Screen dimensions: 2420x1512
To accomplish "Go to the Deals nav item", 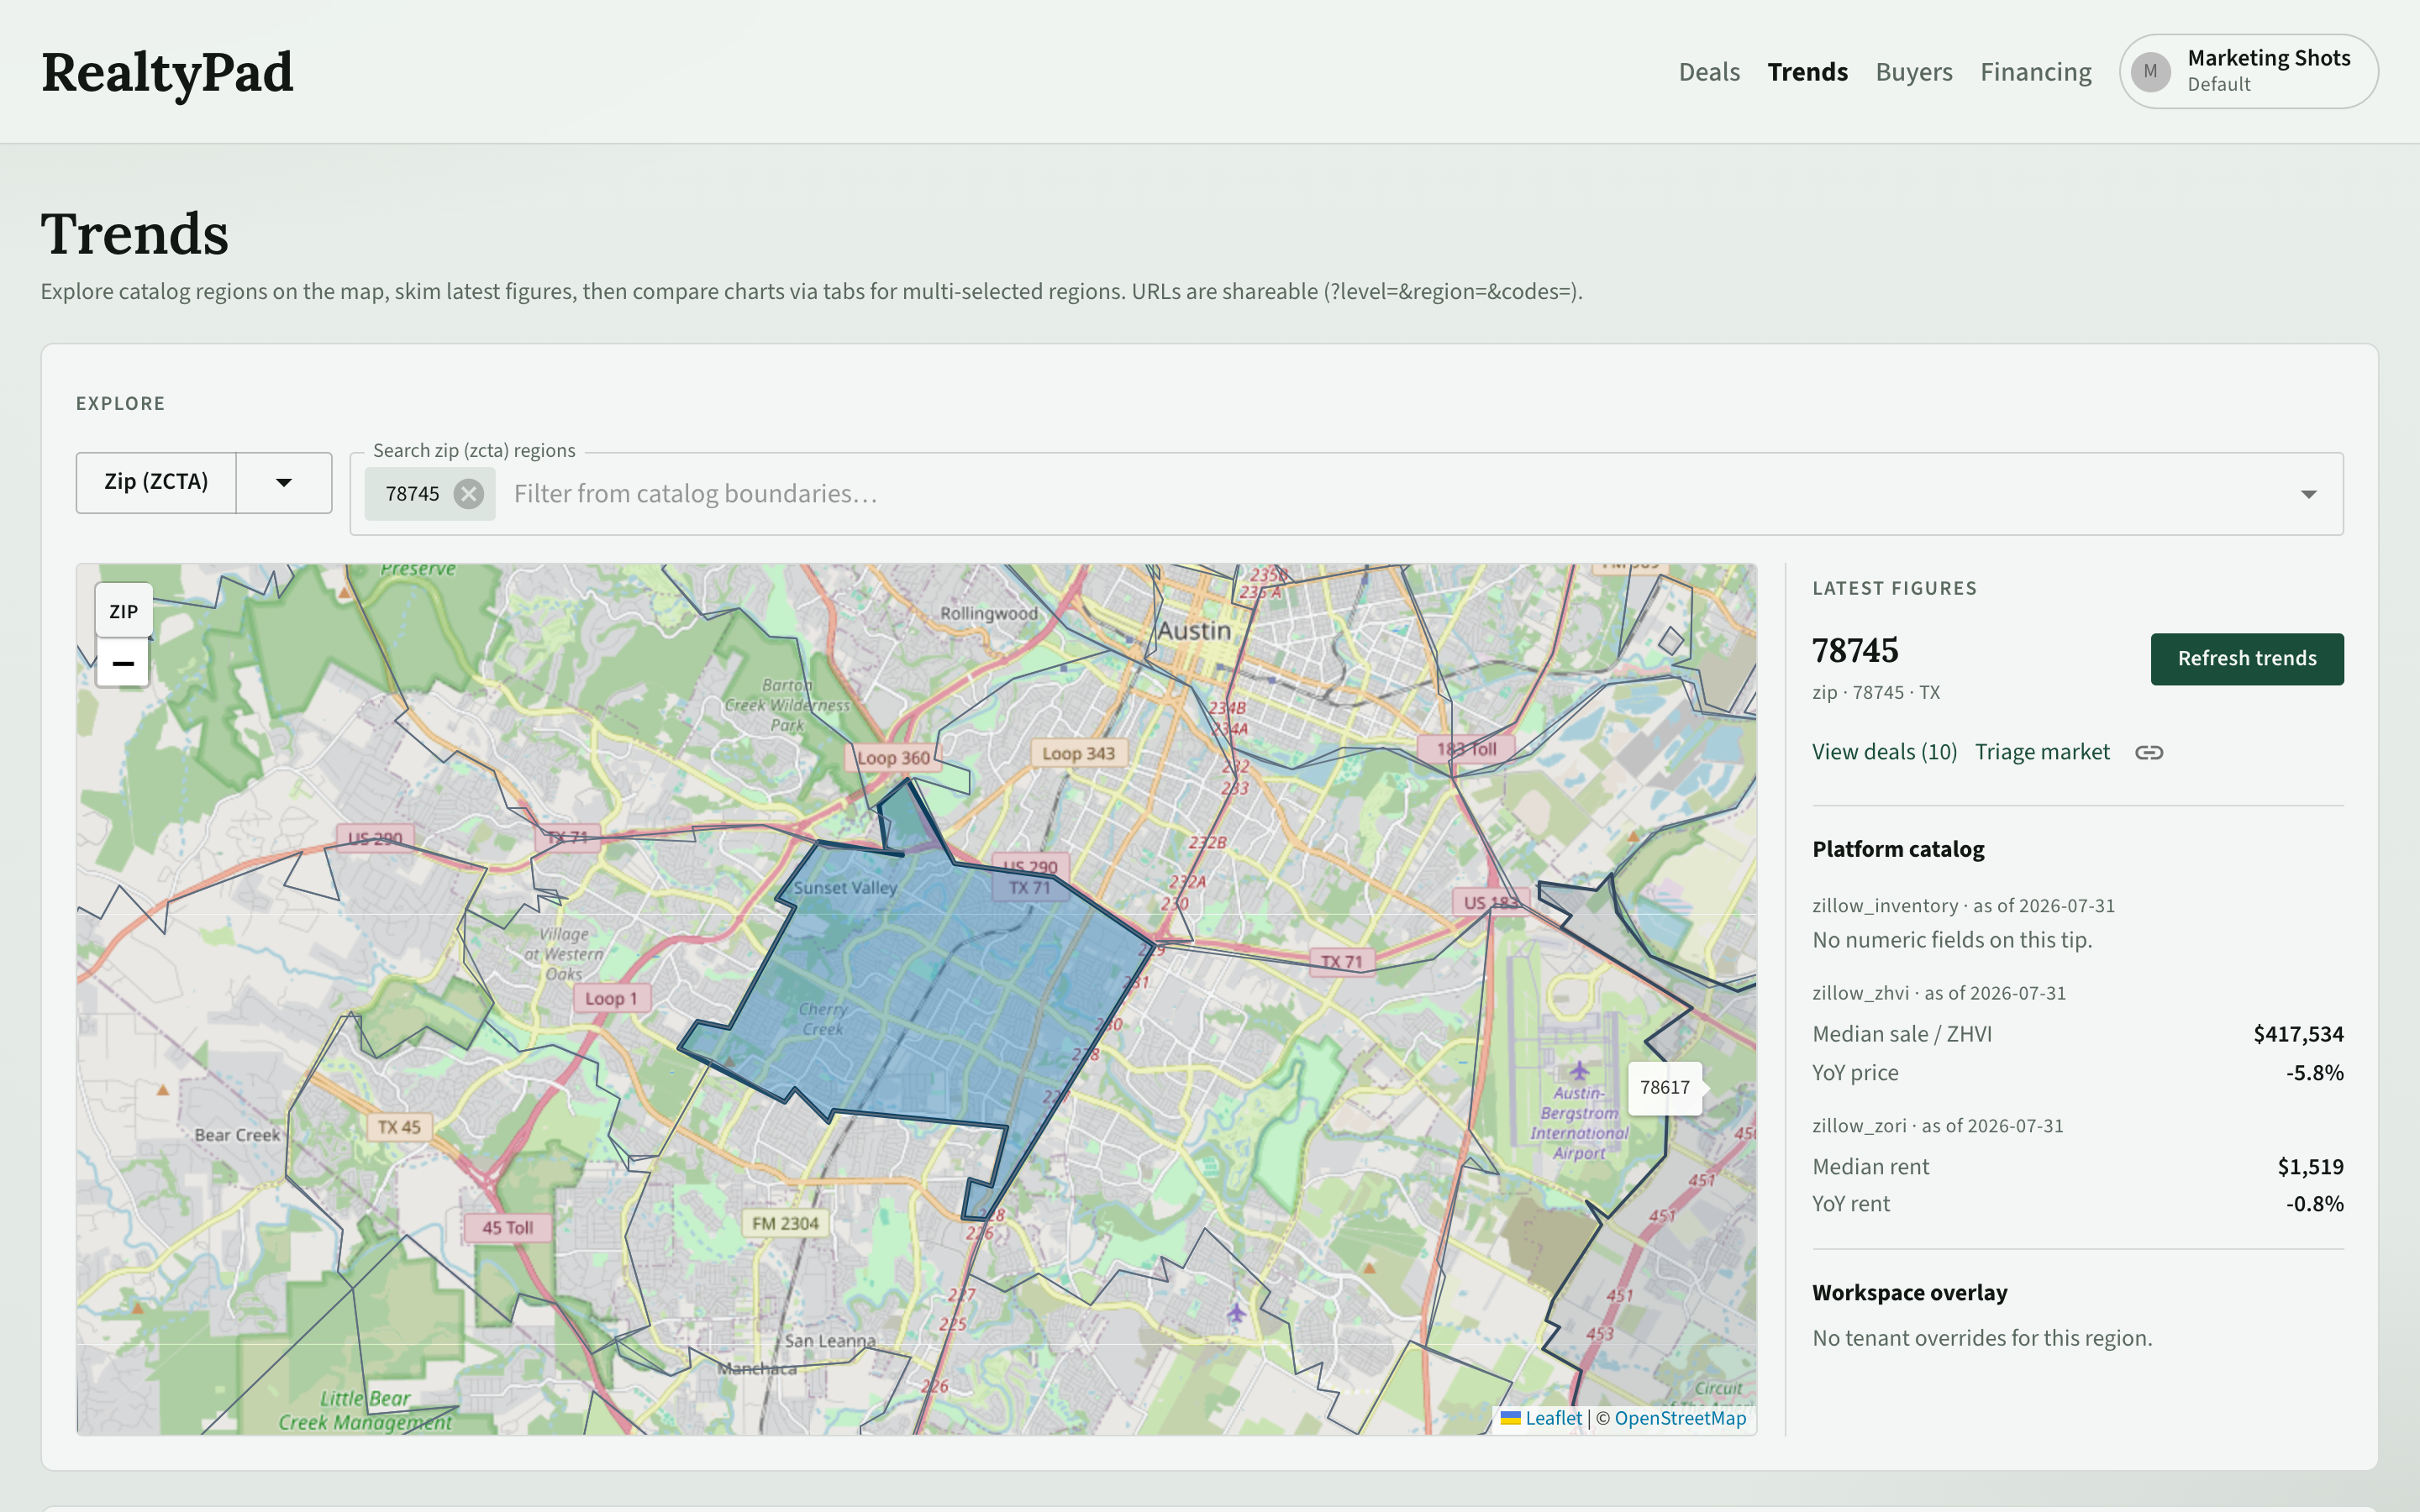I will tap(1709, 72).
